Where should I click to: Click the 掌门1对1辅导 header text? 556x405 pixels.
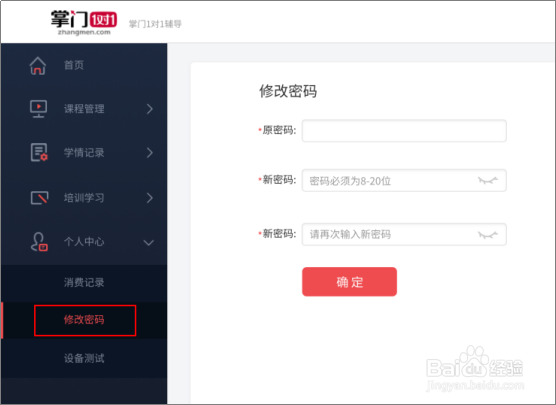click(x=155, y=24)
